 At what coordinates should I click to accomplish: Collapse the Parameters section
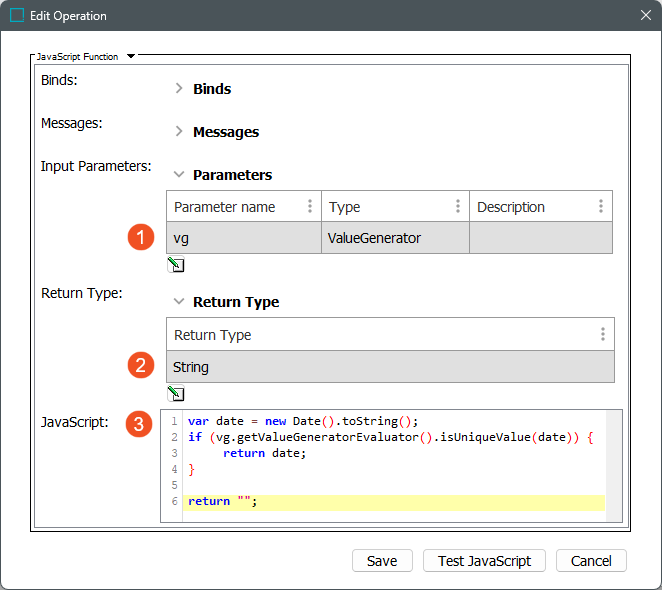point(179,175)
